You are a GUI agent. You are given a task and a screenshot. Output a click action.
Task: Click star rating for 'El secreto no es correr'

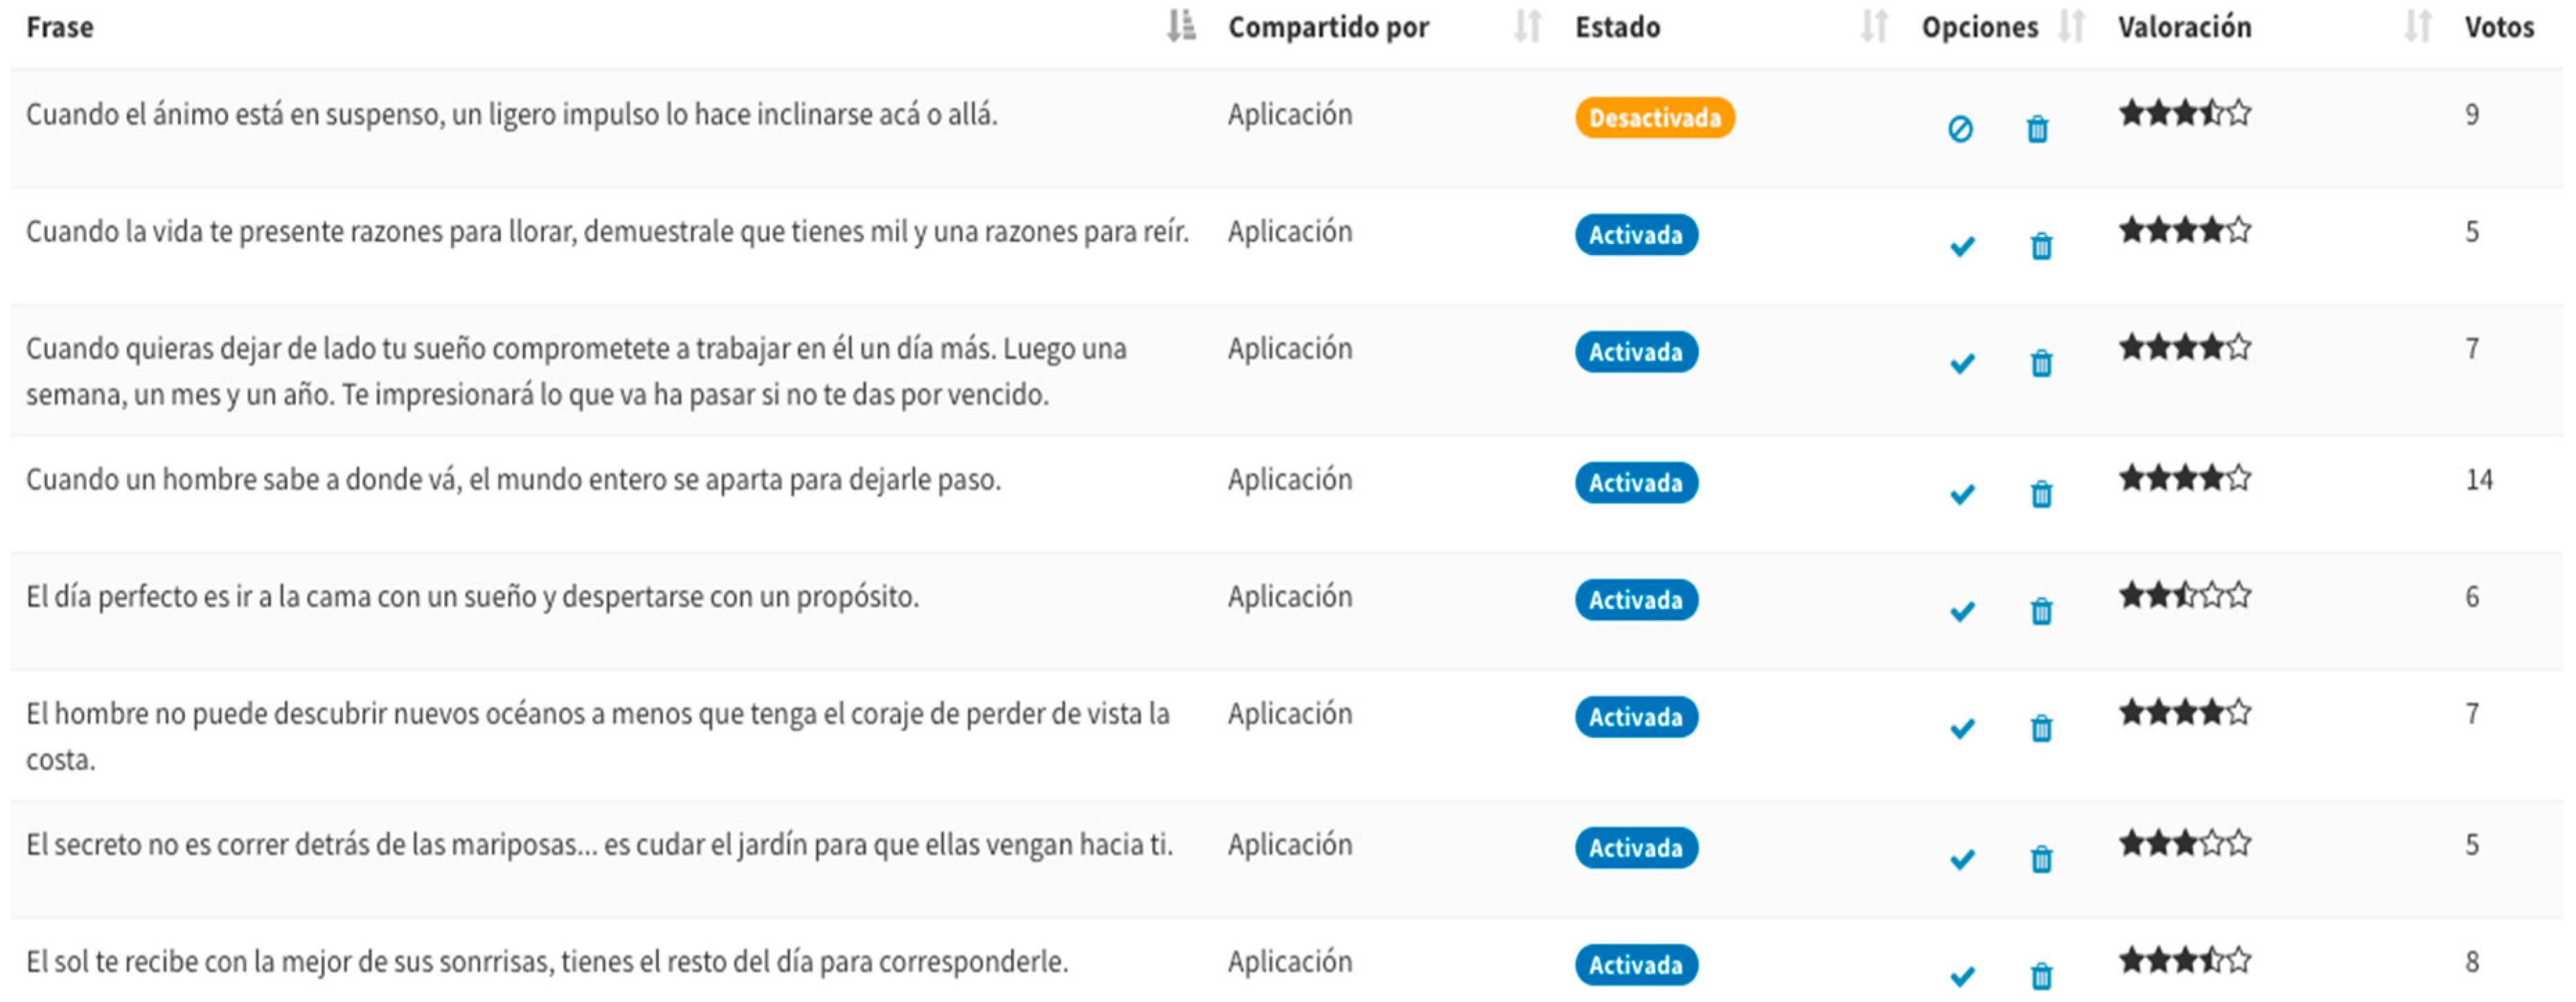click(2184, 844)
